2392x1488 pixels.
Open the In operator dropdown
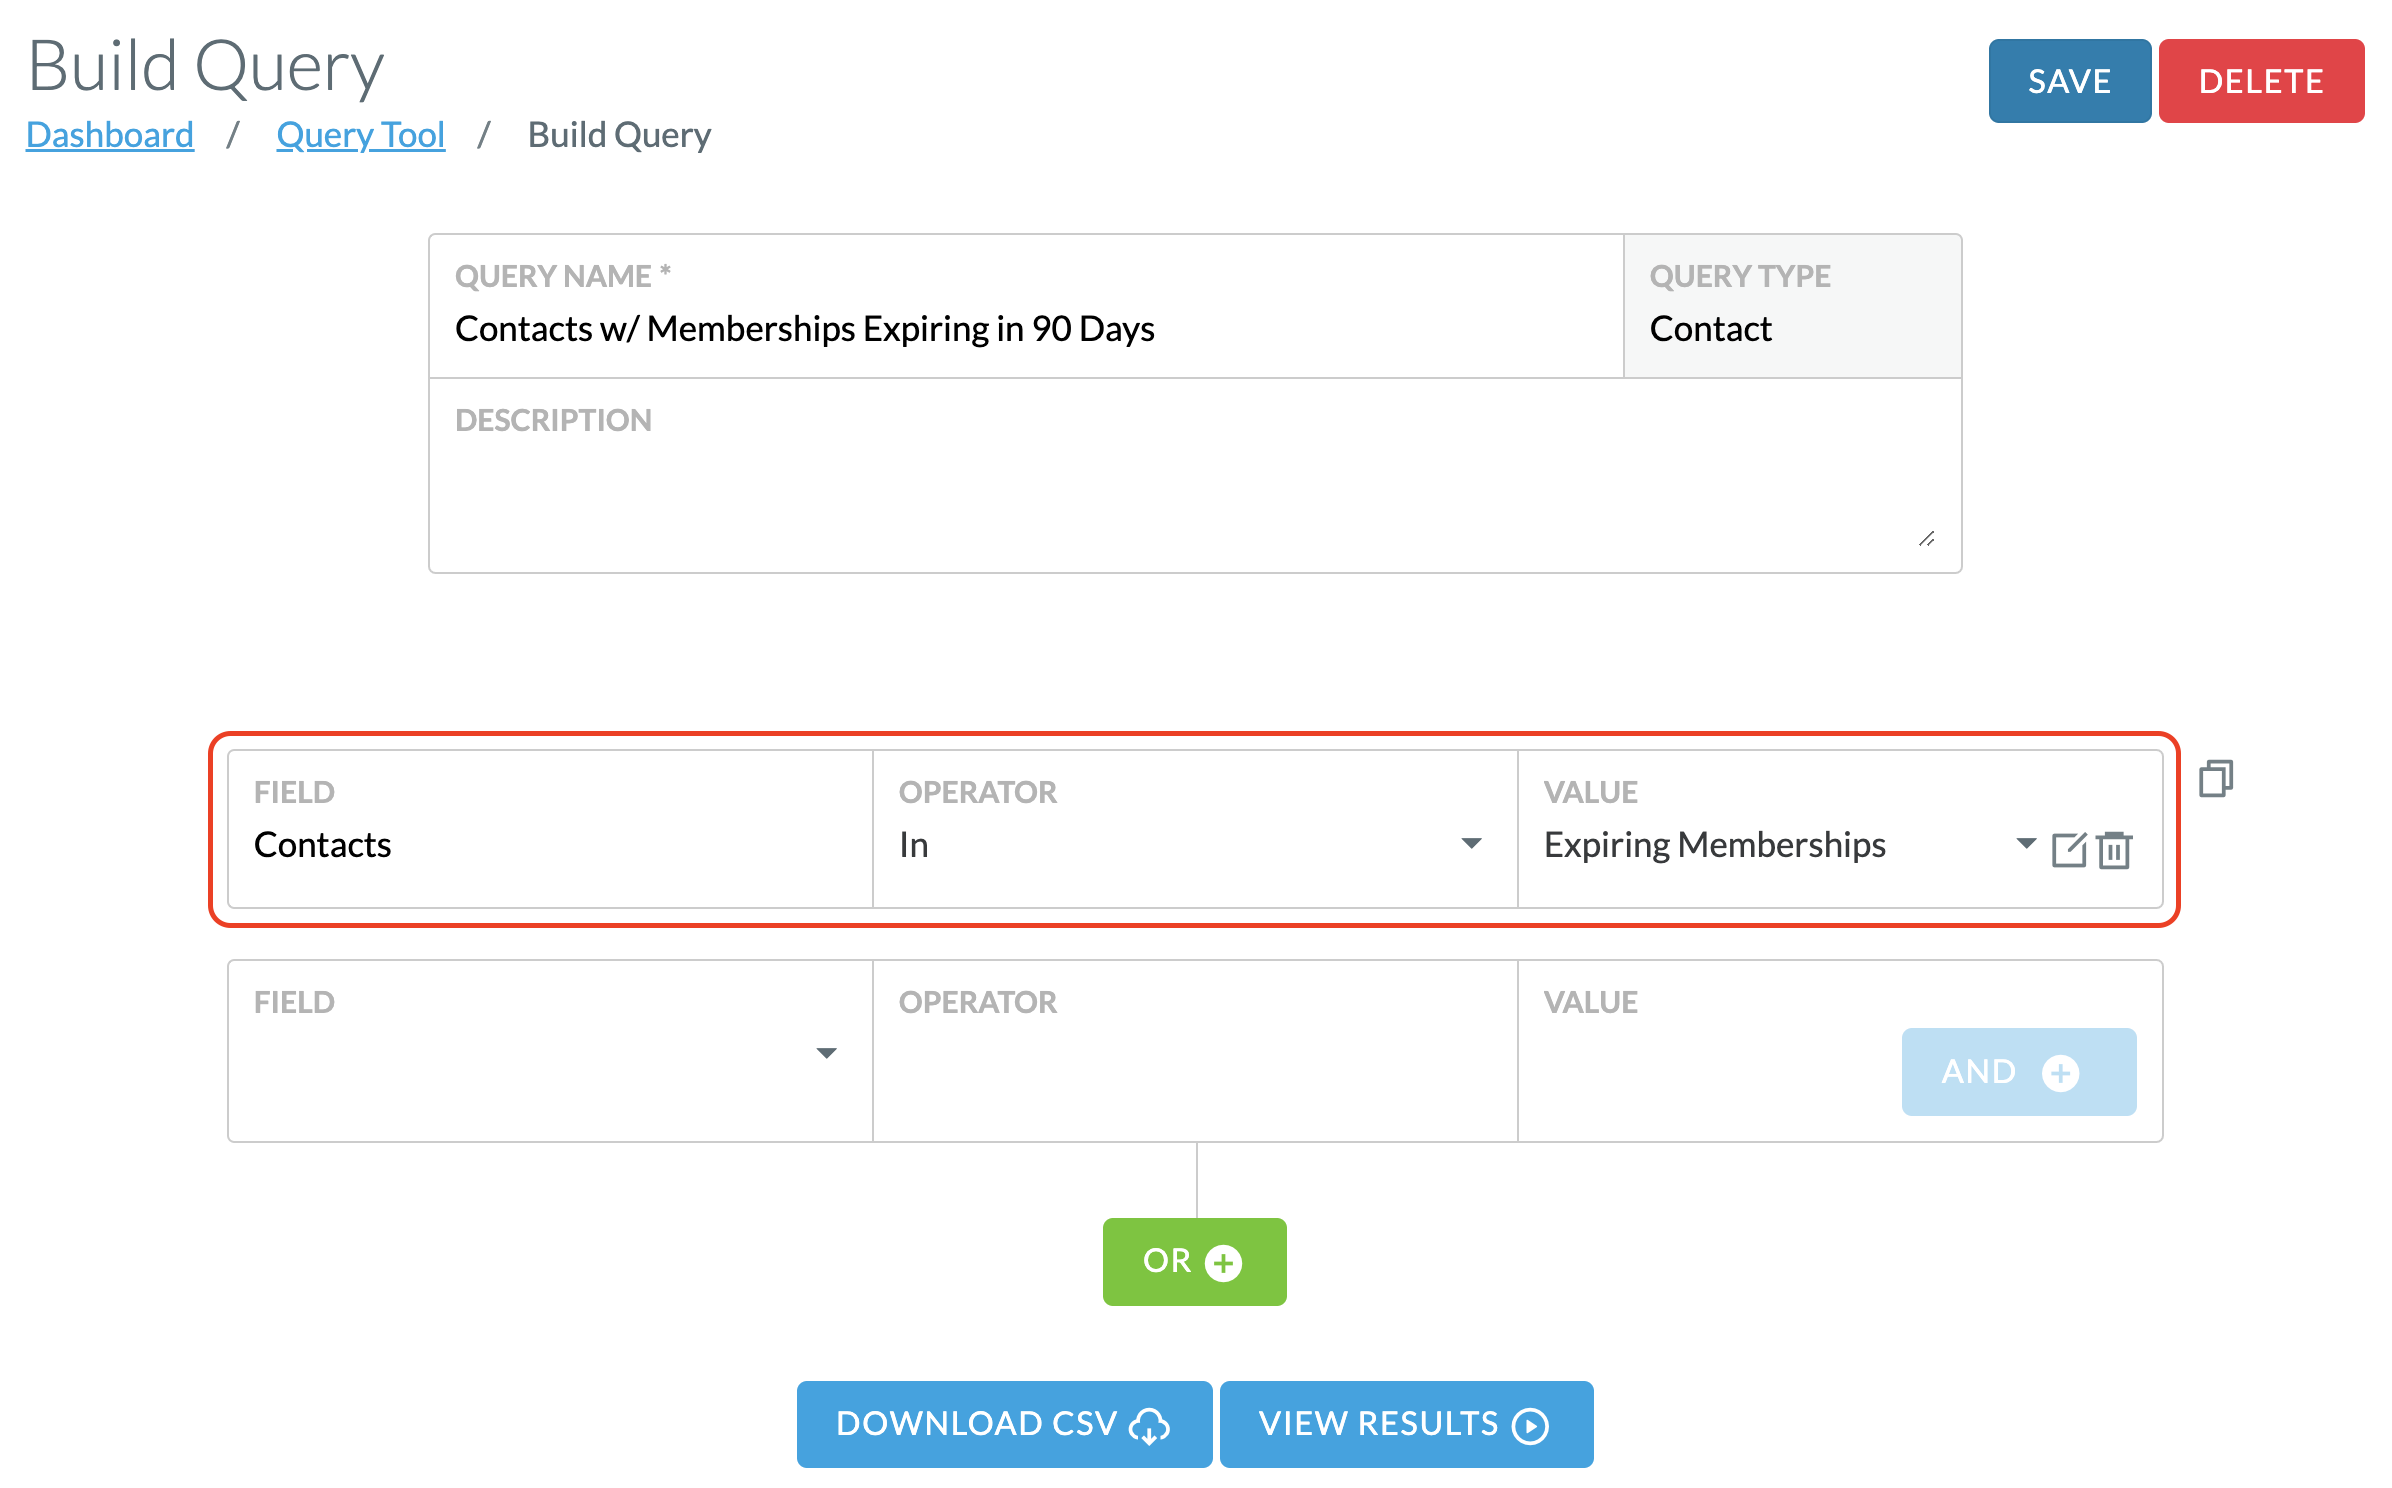pyautogui.click(x=1471, y=844)
